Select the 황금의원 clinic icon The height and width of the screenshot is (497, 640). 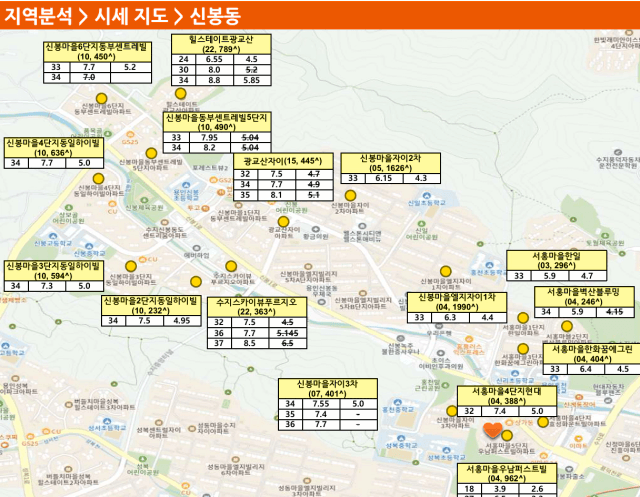[x=316, y=229]
